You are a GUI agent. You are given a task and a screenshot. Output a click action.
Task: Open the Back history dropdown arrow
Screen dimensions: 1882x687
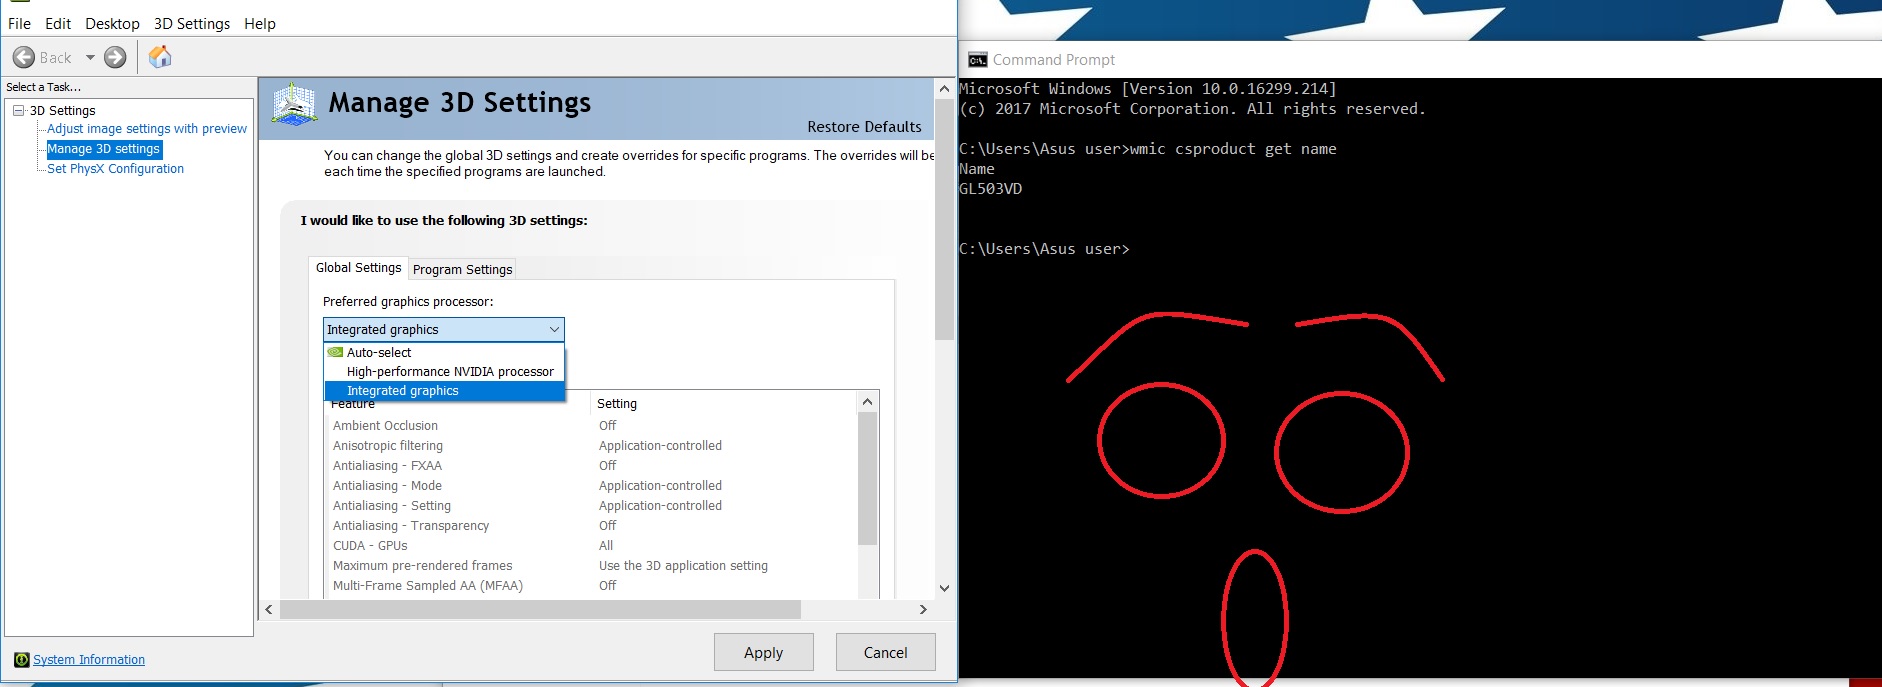(x=90, y=57)
